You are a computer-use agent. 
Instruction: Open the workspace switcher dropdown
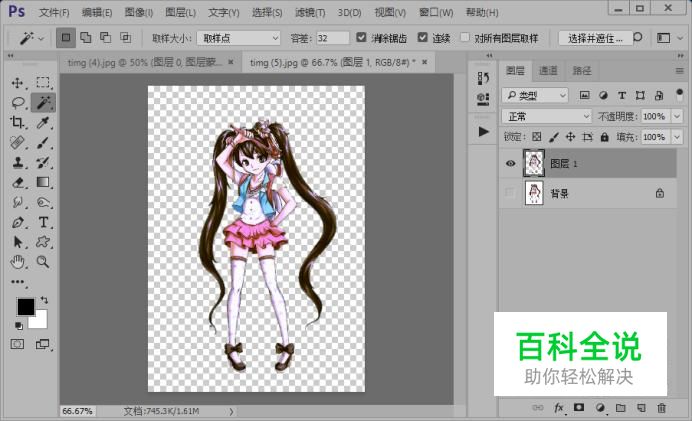pyautogui.click(x=669, y=38)
